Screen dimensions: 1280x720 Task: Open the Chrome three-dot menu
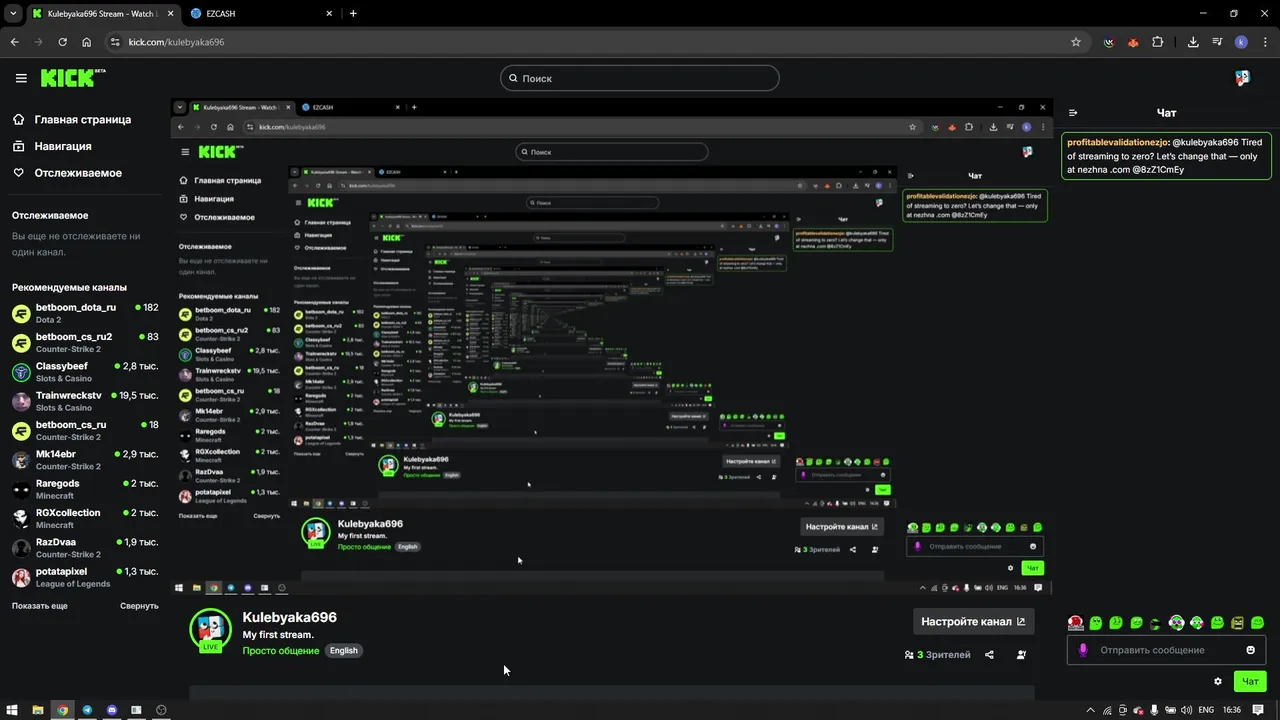pos(1264,42)
